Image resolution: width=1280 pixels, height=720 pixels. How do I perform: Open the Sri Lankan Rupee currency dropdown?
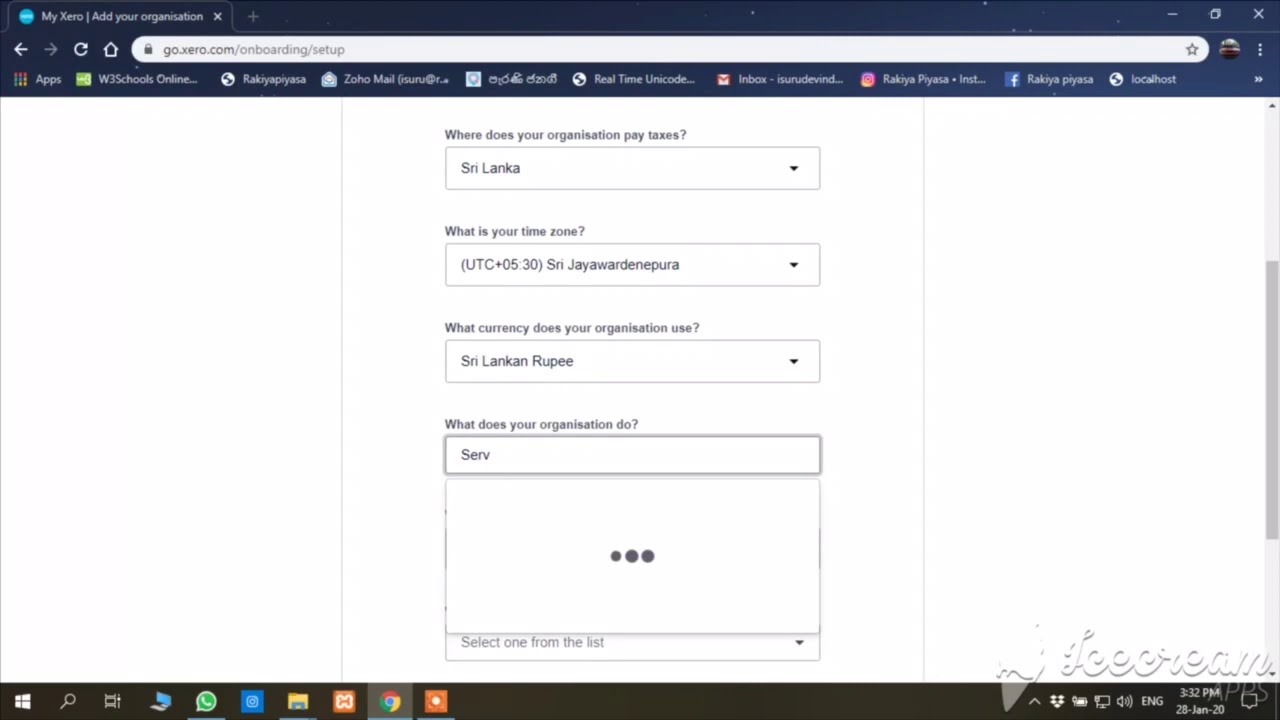point(632,361)
